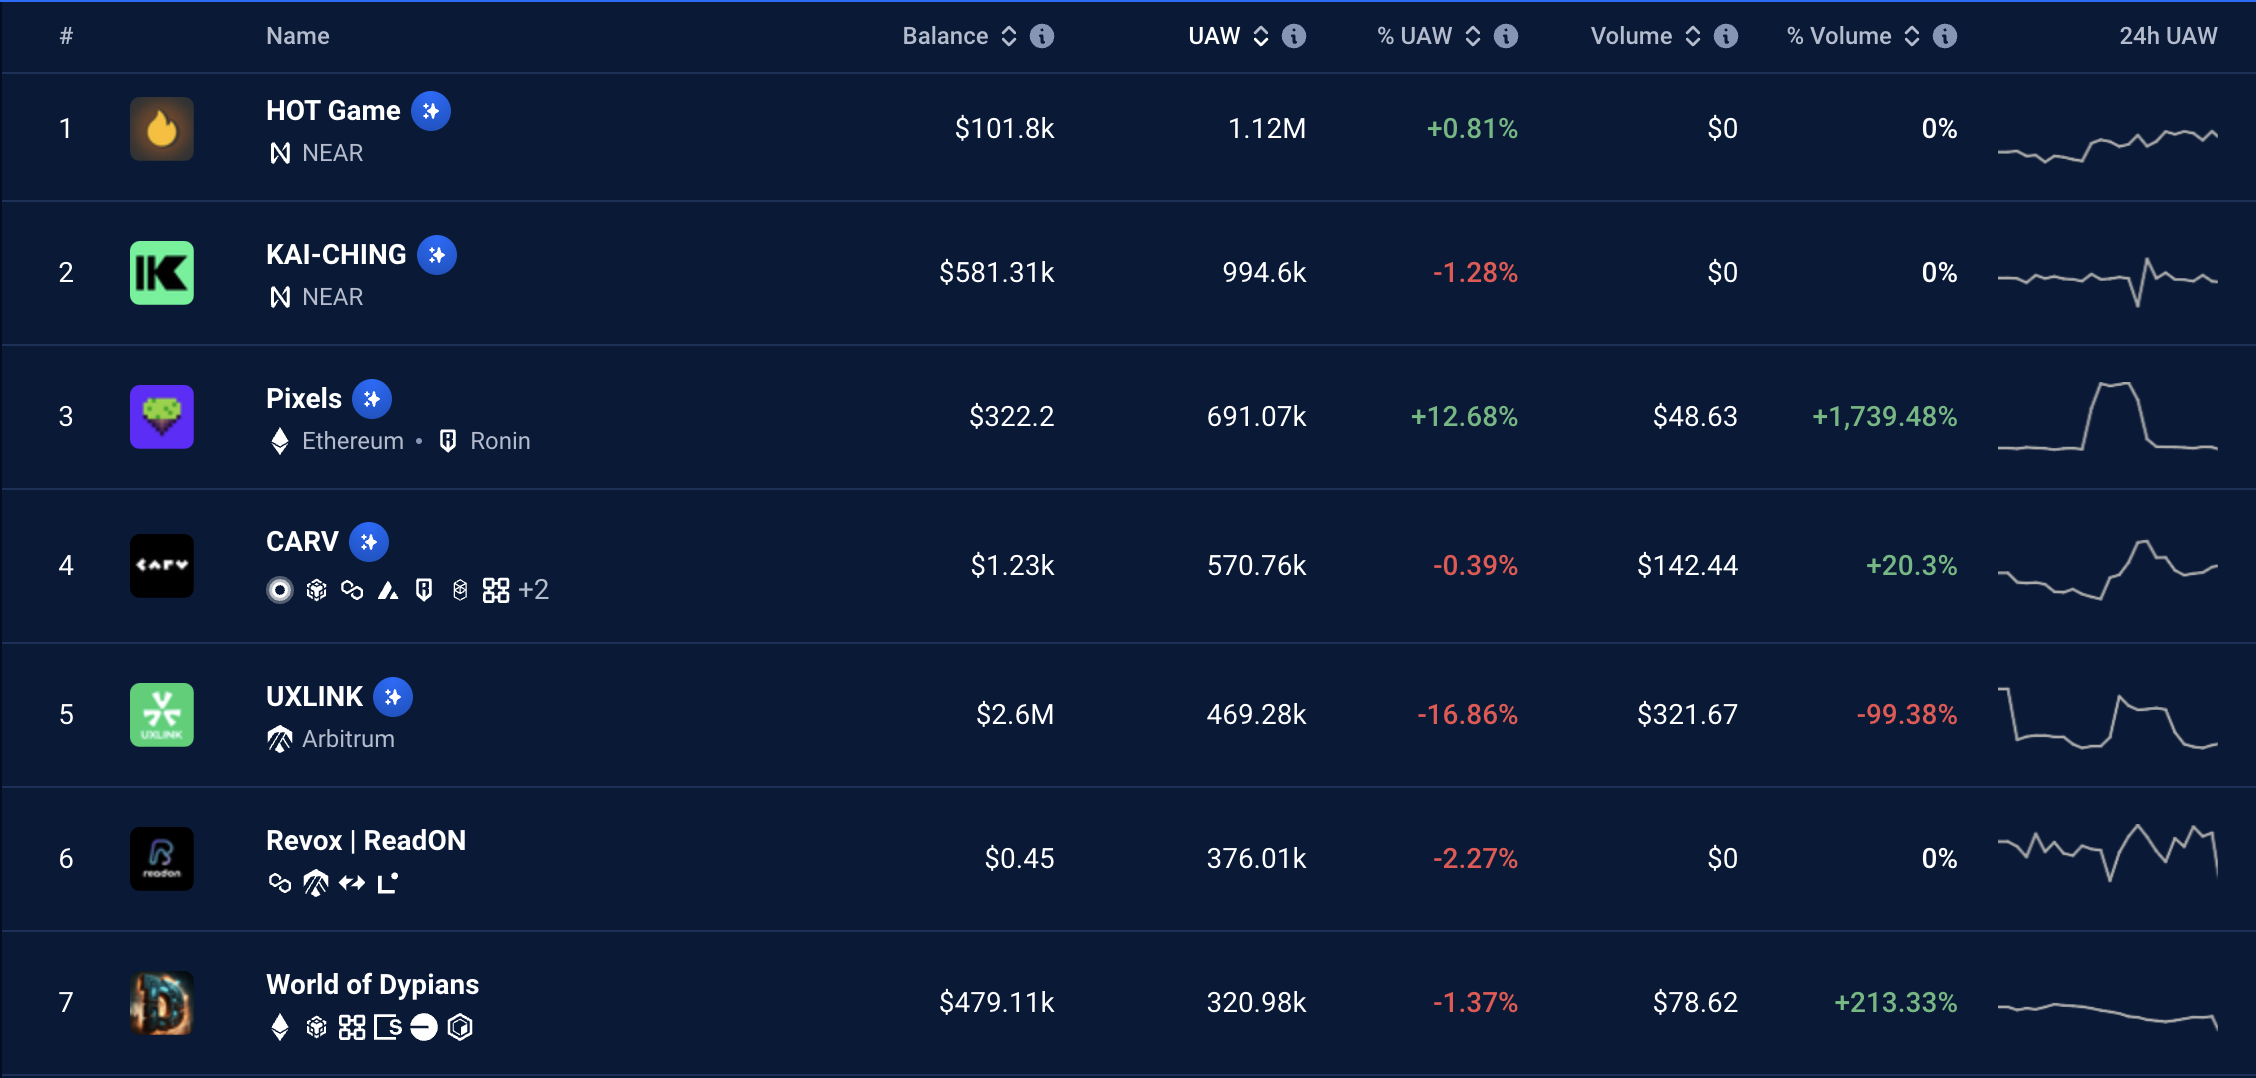
Task: Click the Ethereum icon in Pixels row
Action: tap(280, 441)
